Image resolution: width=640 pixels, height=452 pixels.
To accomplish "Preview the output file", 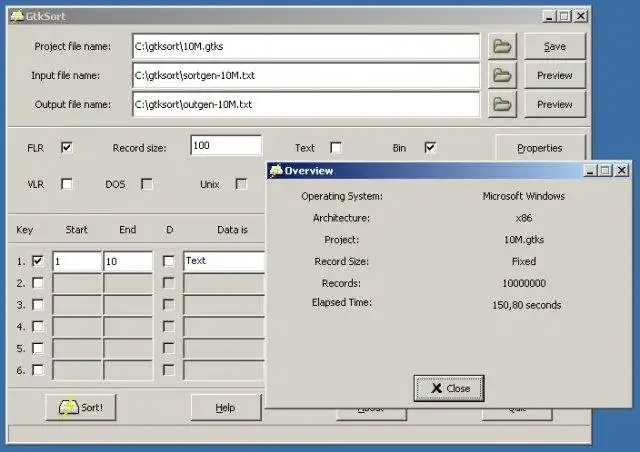I will pos(555,105).
